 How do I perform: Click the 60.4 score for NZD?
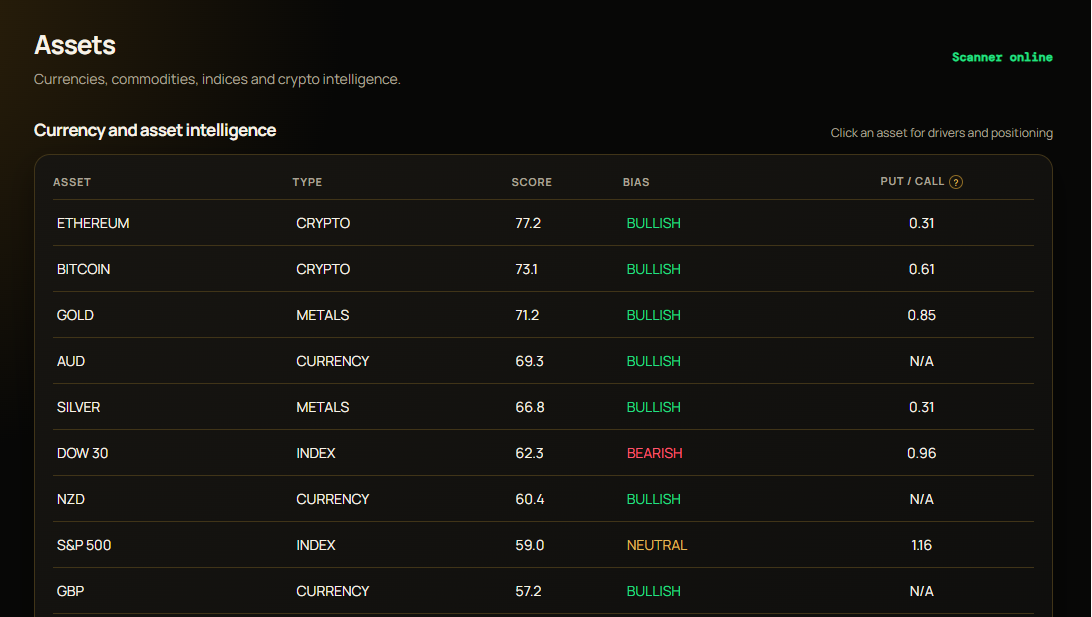pos(530,499)
